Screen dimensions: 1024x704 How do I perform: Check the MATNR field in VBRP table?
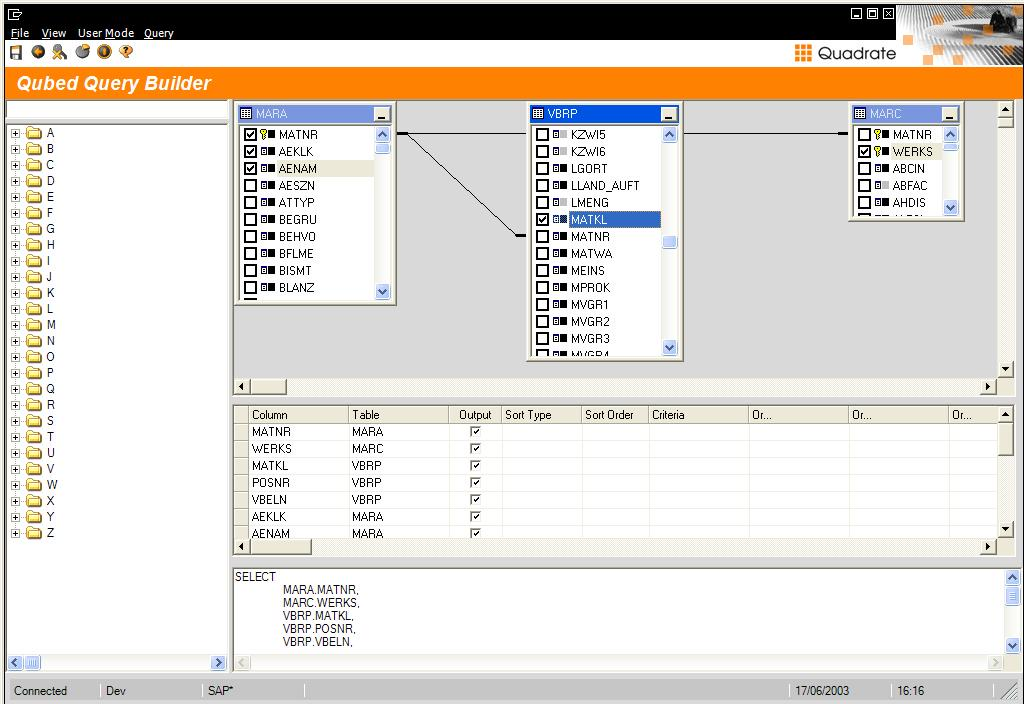[x=543, y=237]
